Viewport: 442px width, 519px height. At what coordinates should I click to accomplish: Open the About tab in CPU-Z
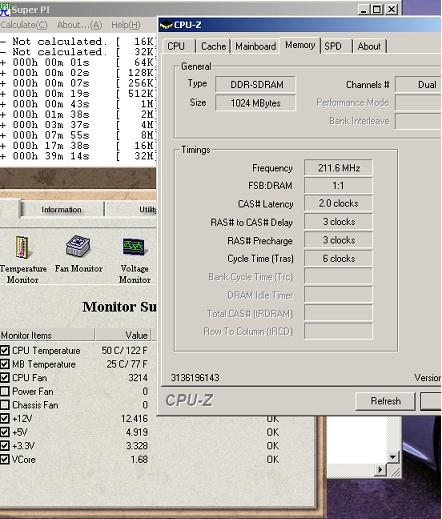[369, 46]
